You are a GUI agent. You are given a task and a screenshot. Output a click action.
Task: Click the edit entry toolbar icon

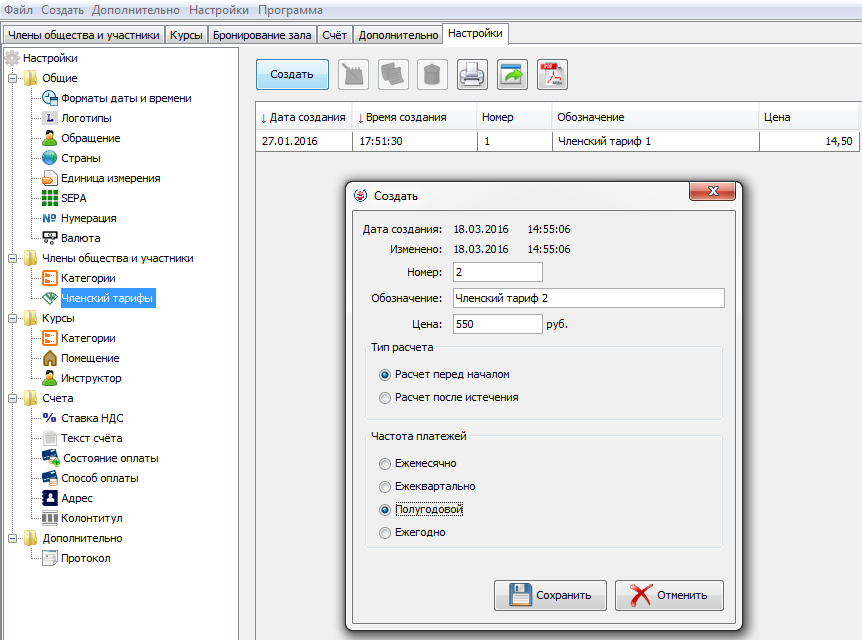point(353,74)
